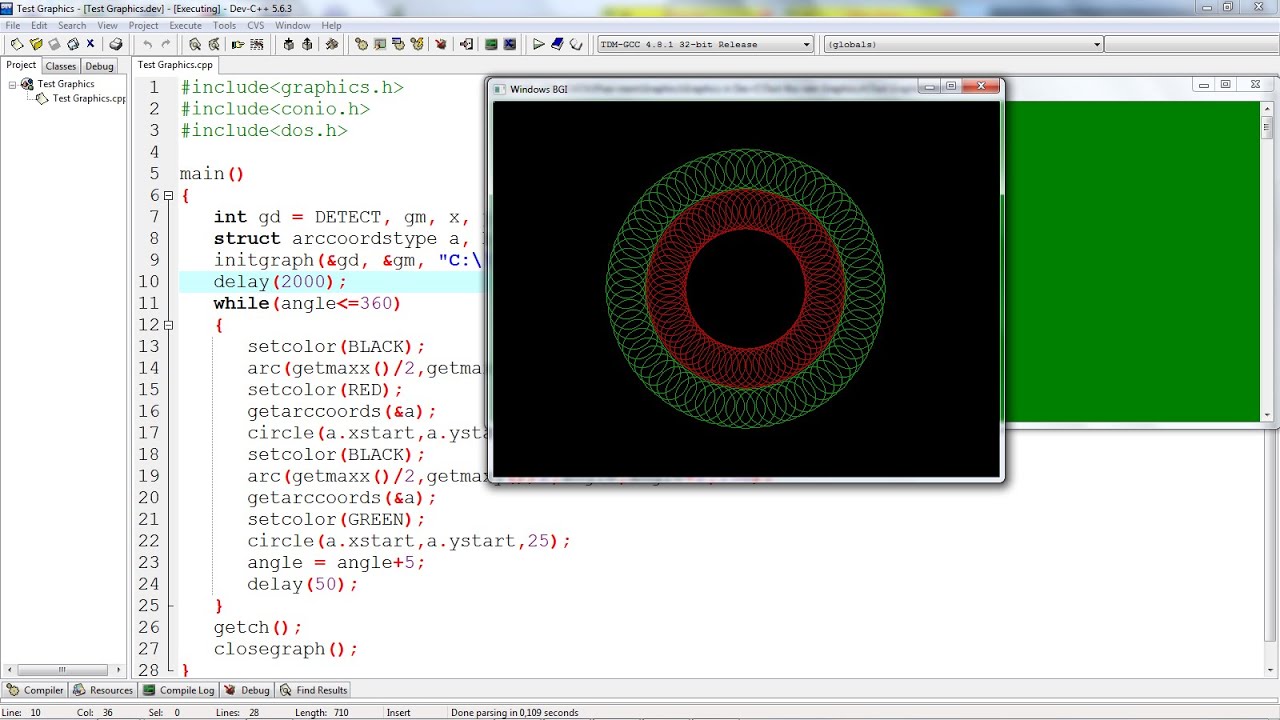The width and height of the screenshot is (1280, 720).
Task: Select the Project sidebar tab
Action: pos(21,65)
